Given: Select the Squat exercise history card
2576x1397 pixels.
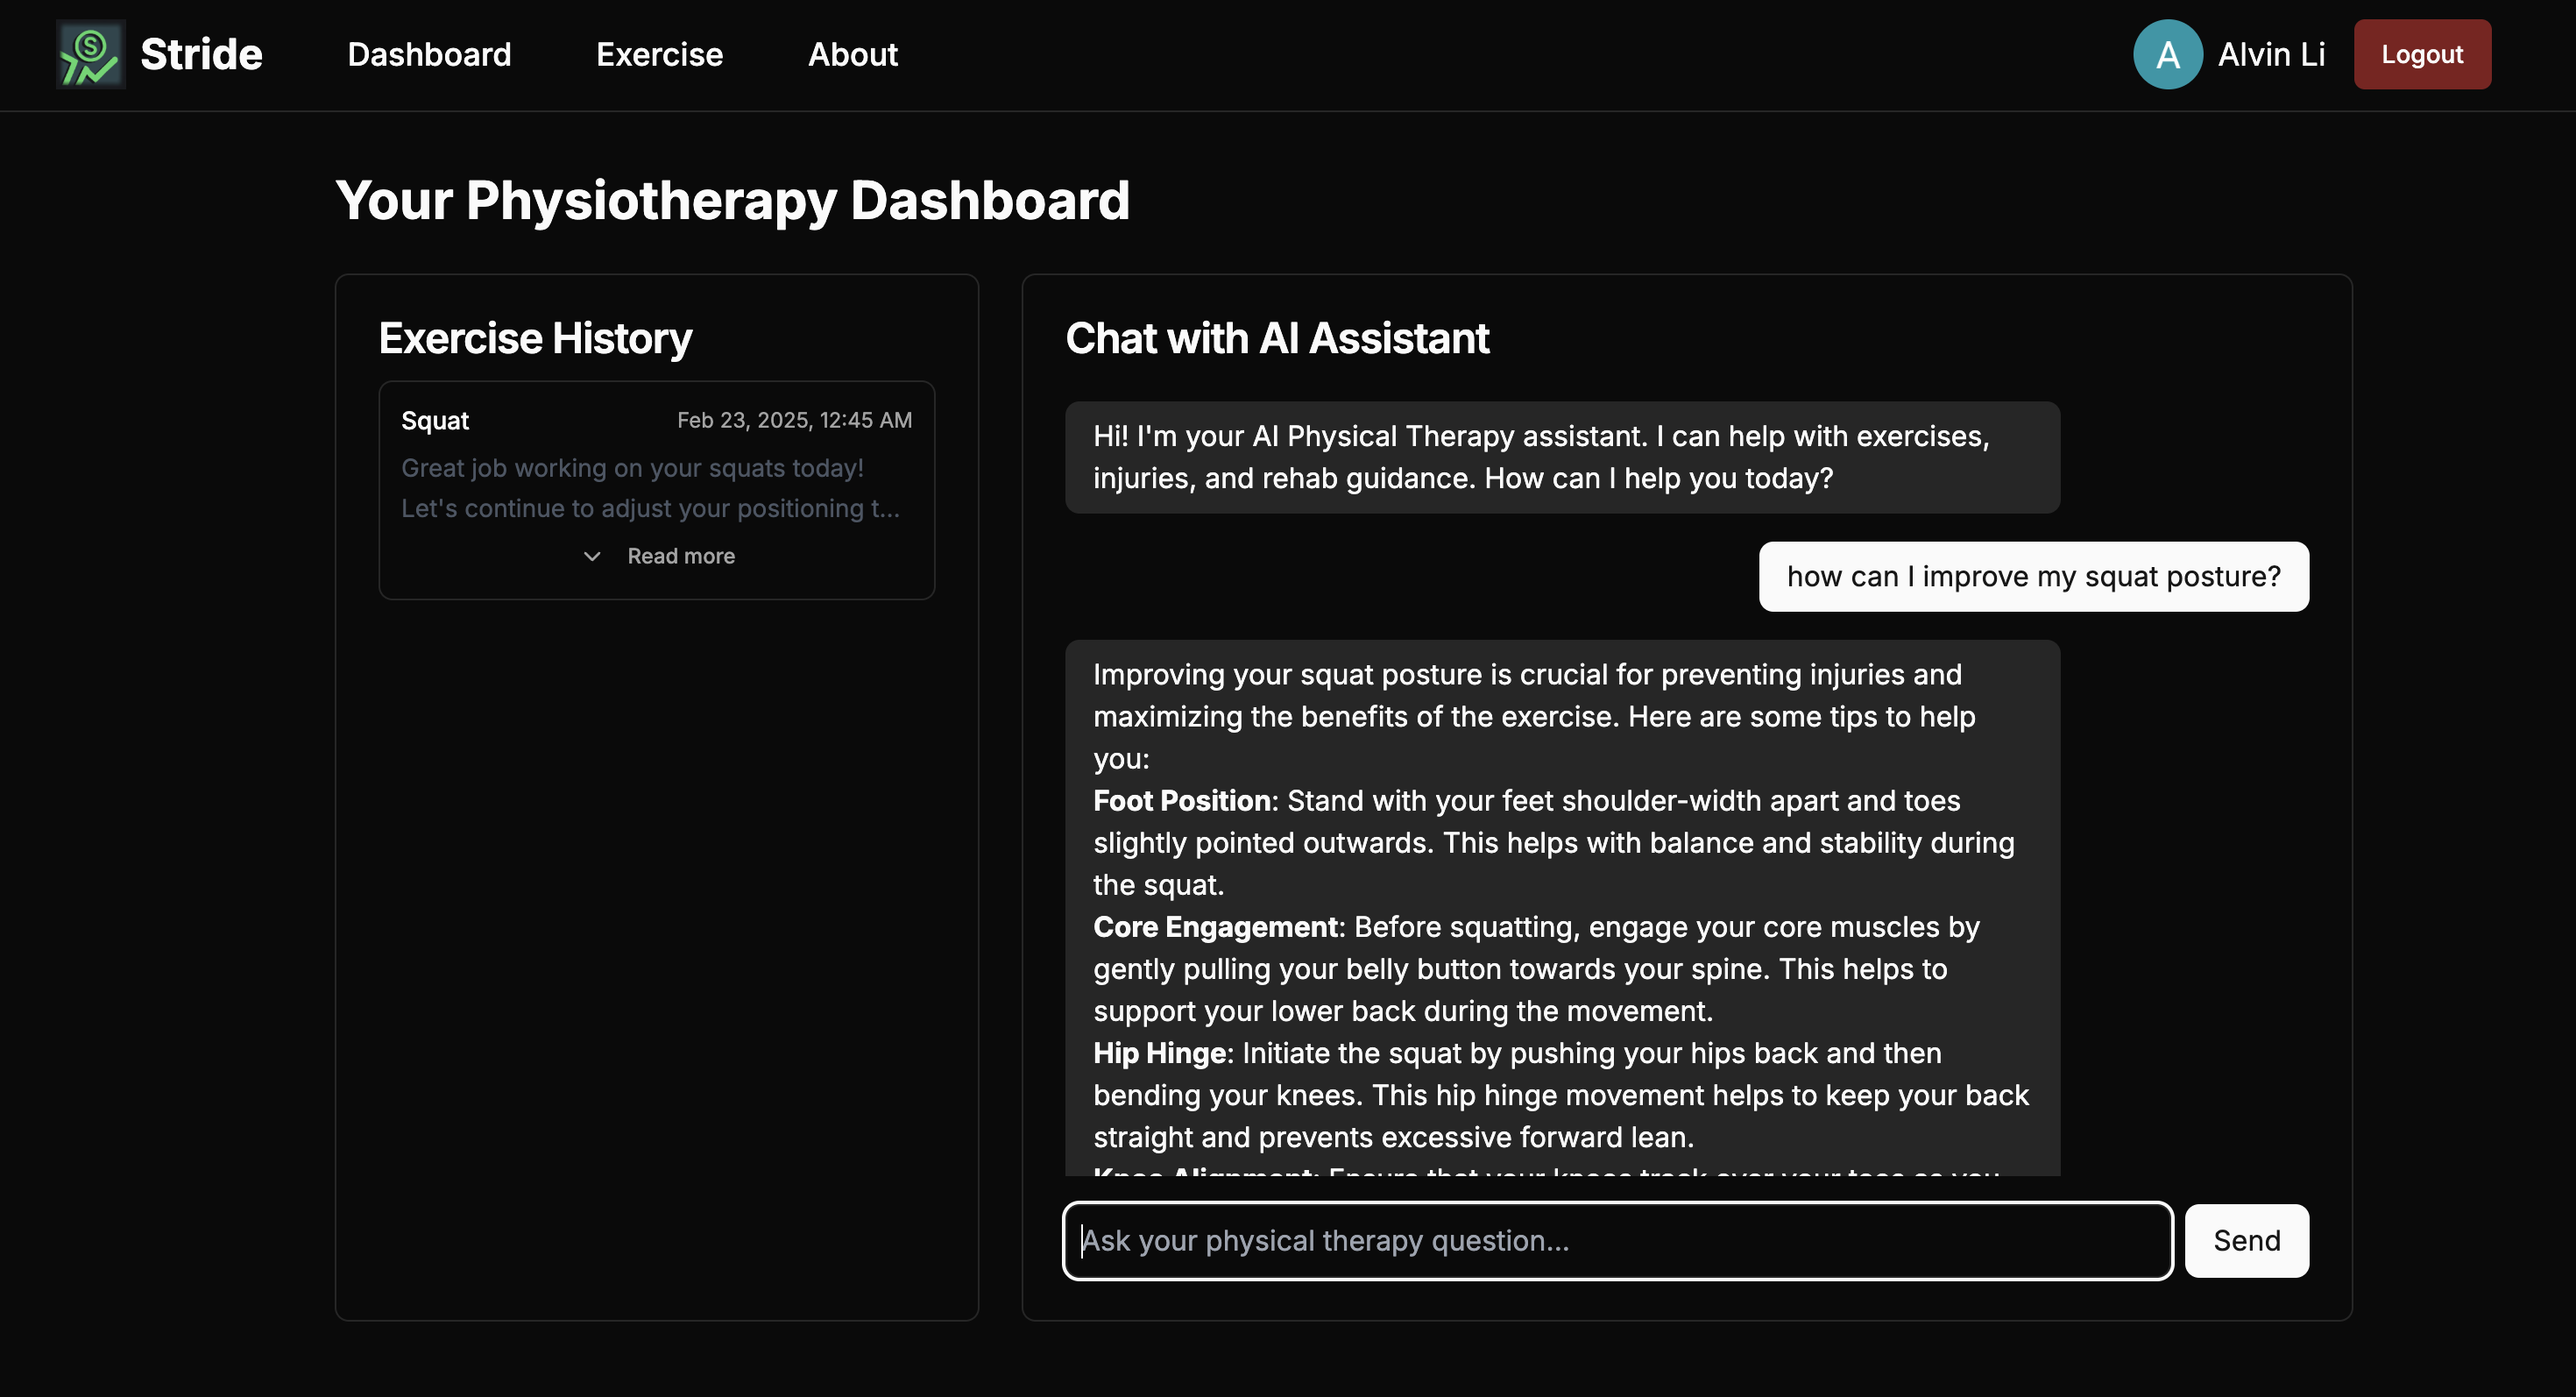Looking at the screenshot, I should (x=656, y=490).
